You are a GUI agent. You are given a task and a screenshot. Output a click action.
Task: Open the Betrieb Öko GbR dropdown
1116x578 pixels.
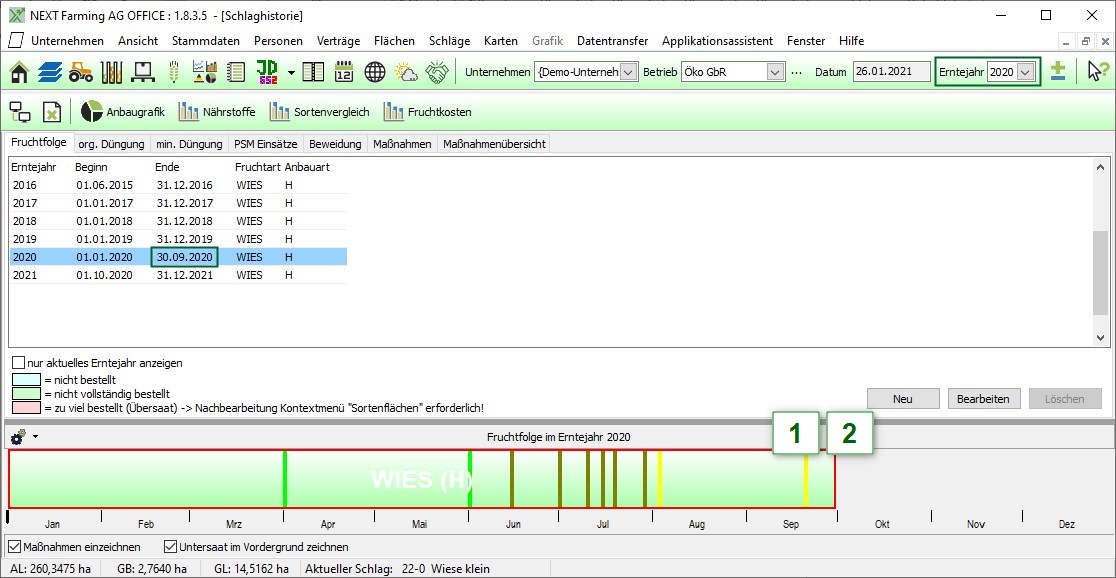click(775, 72)
